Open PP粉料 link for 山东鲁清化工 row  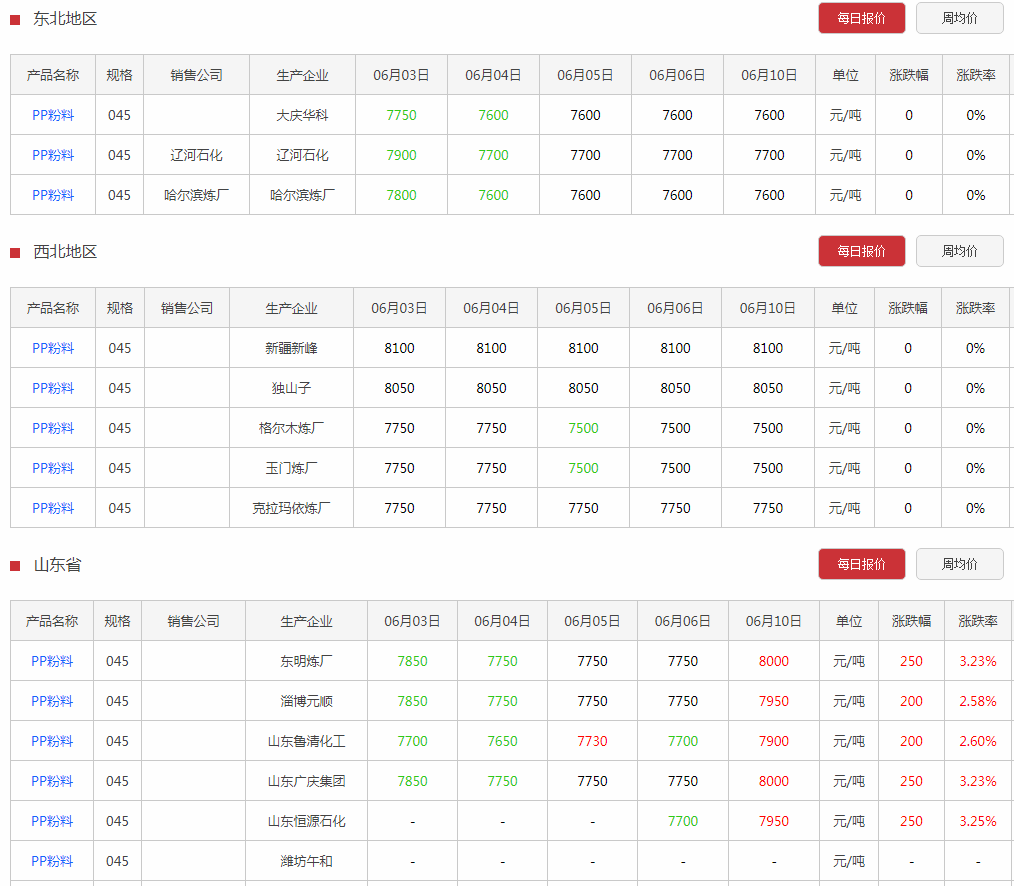coord(52,741)
